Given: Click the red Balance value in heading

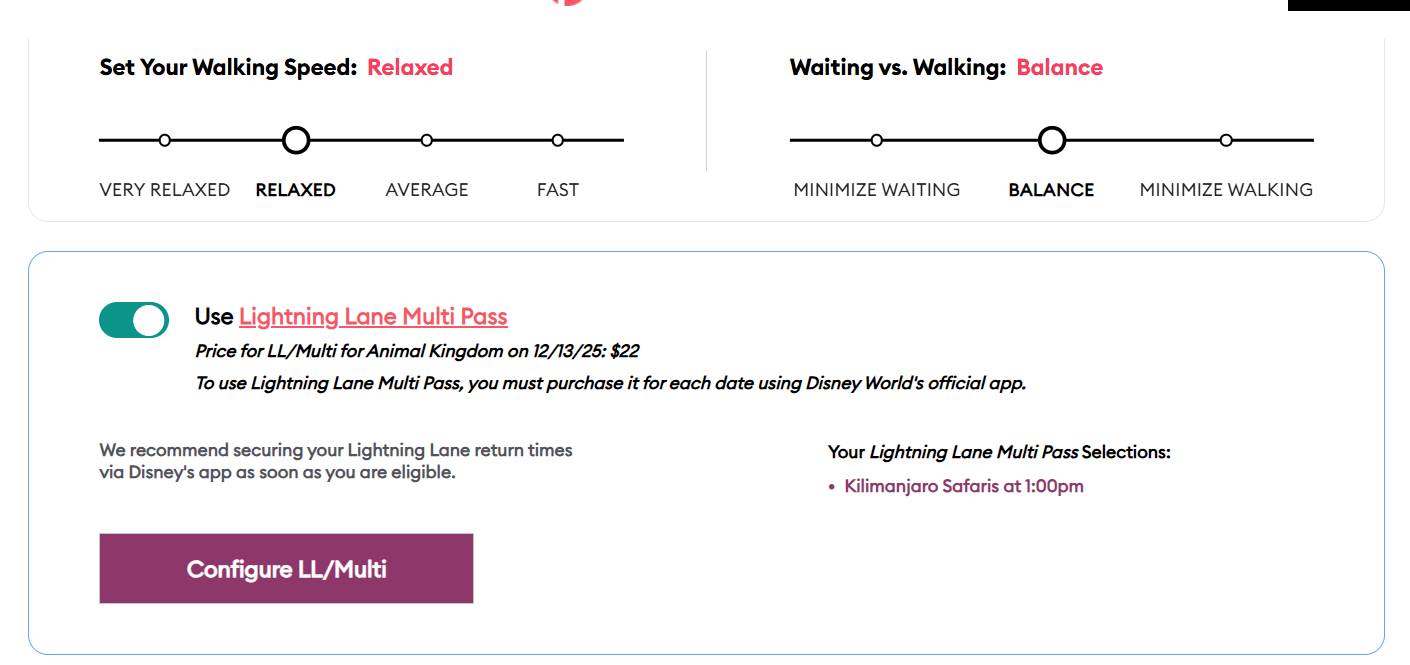Looking at the screenshot, I should click(x=1060, y=68).
